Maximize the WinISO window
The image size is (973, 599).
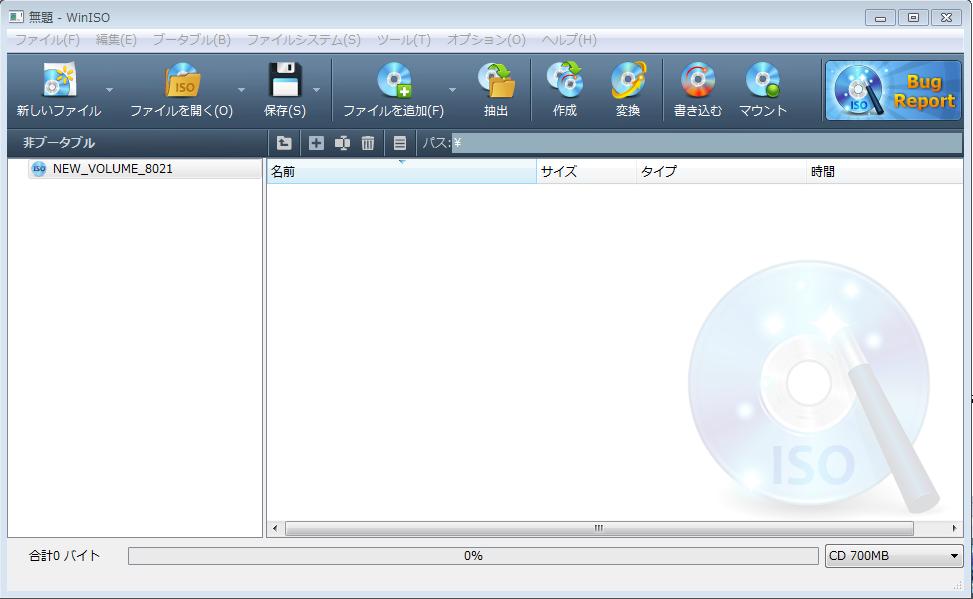pos(913,17)
